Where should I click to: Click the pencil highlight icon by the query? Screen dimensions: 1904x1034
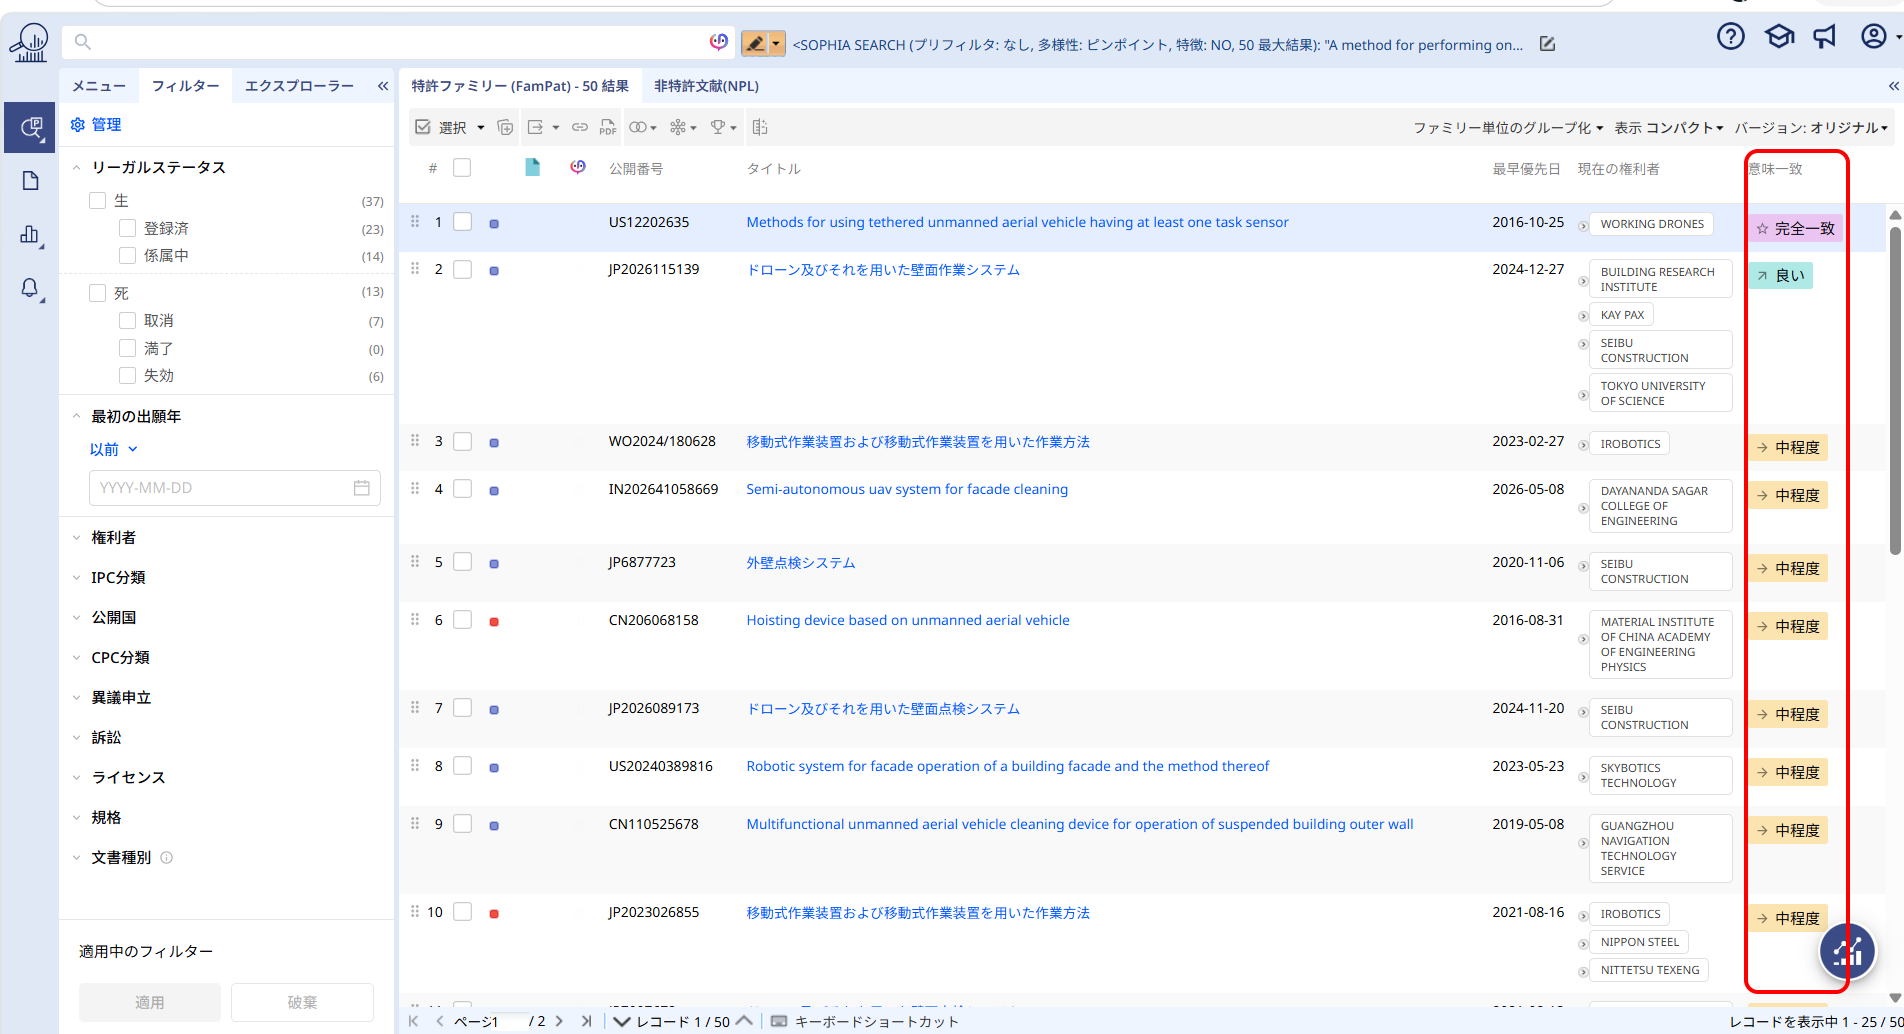(755, 44)
